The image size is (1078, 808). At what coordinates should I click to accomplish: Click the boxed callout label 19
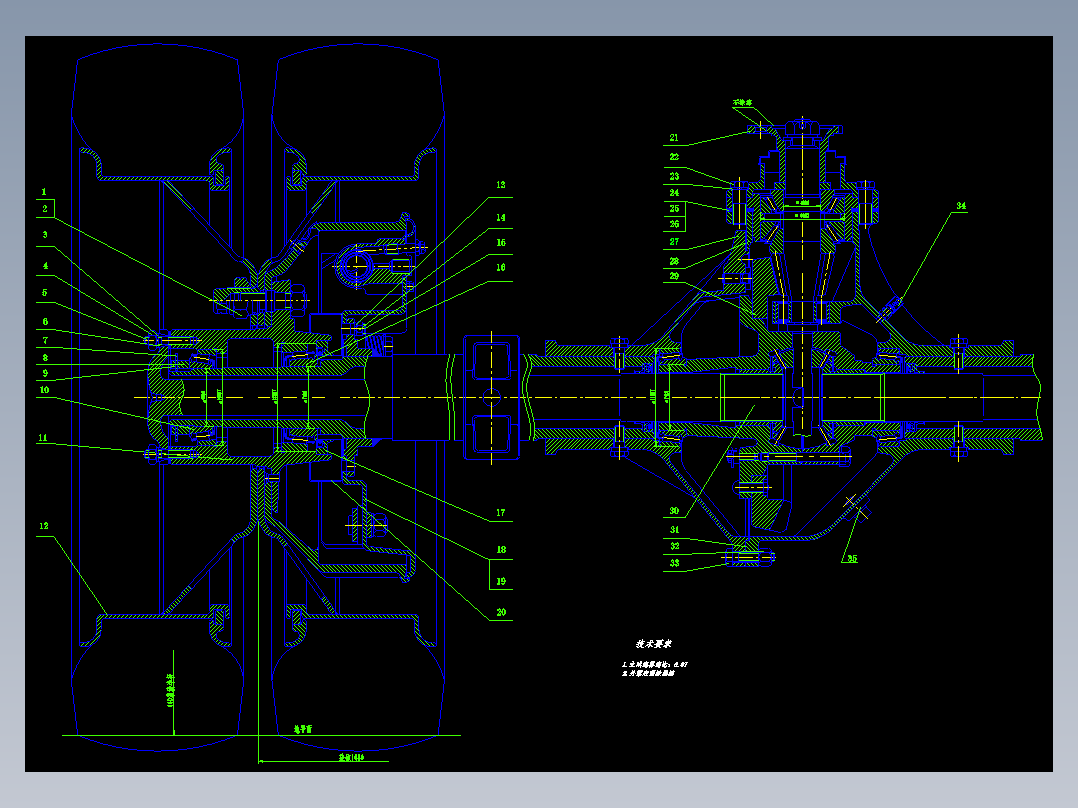[501, 581]
